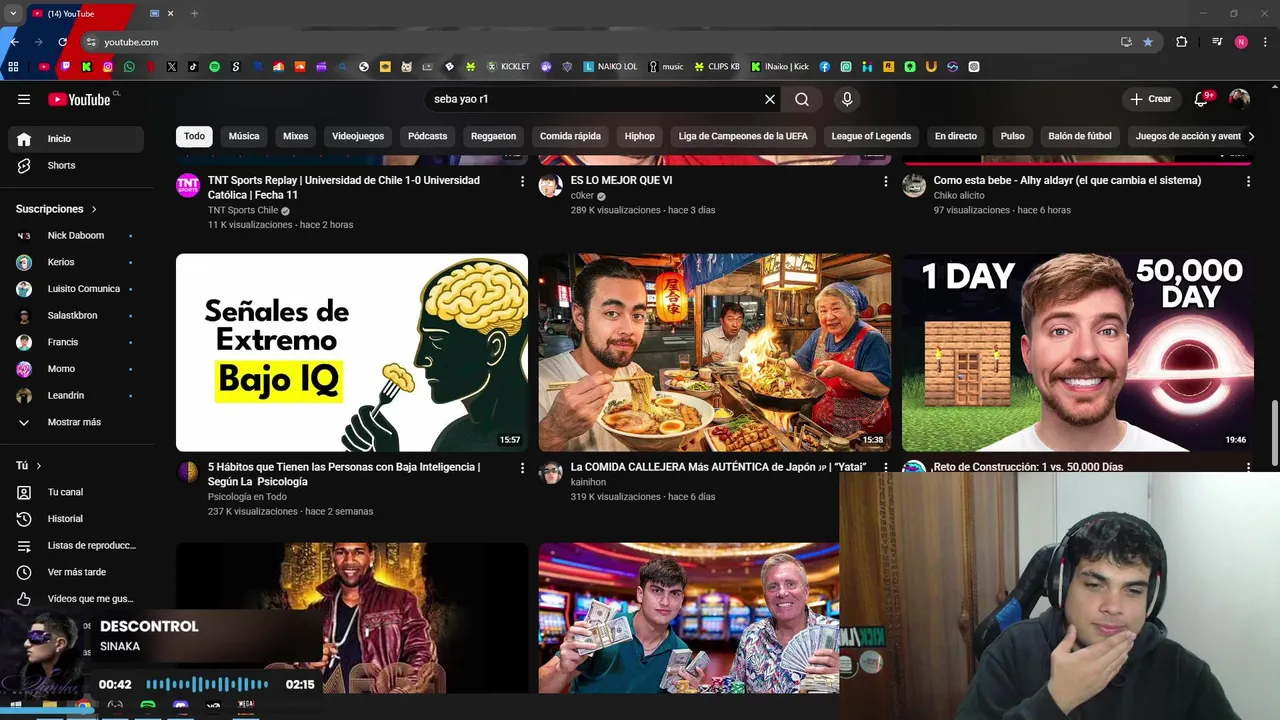The image size is (1280, 720).
Task: Clear the search box with the X
Action: (770, 99)
